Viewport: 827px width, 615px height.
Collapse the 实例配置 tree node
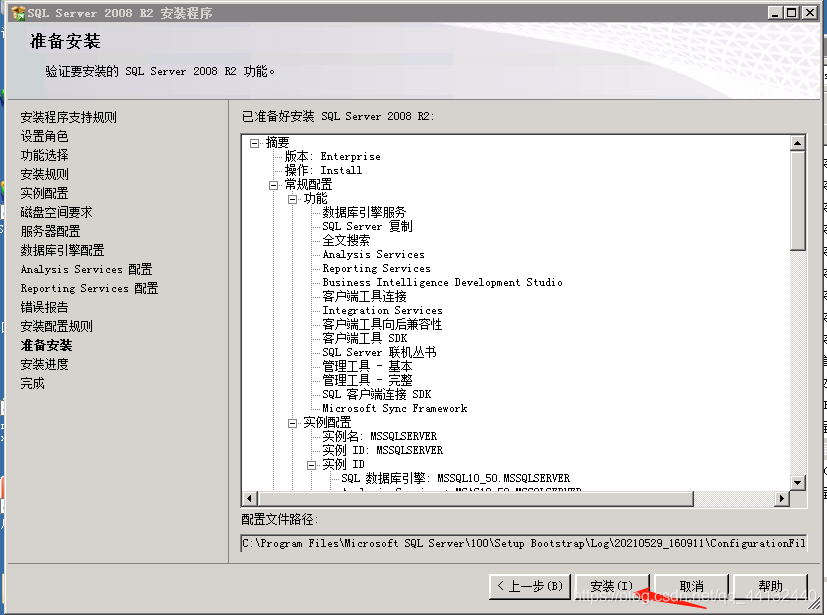pyautogui.click(x=292, y=423)
